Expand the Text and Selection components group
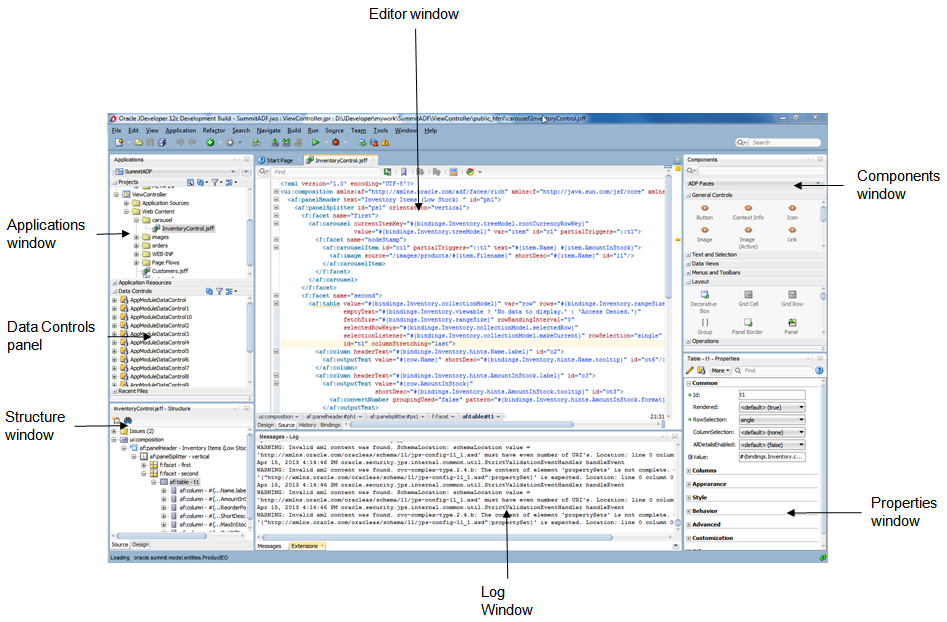947x622 pixels. (x=689, y=255)
